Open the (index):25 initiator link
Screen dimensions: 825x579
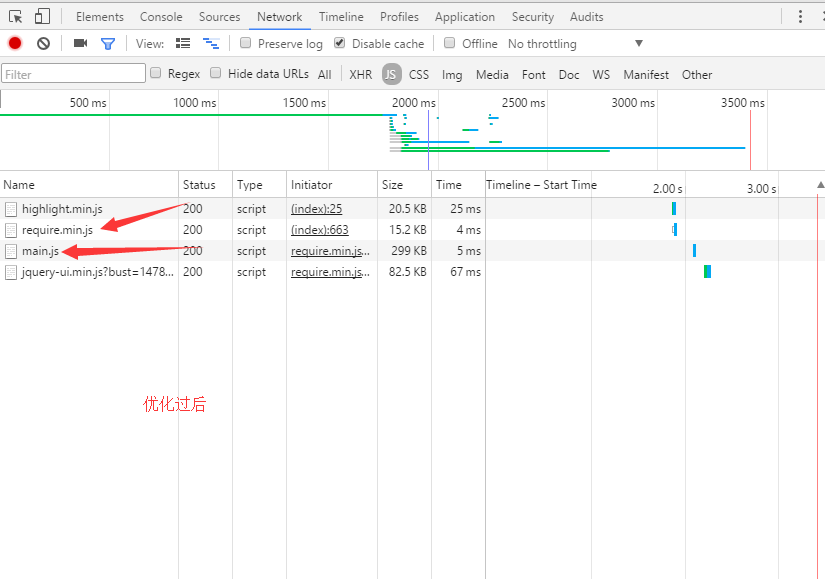316,209
